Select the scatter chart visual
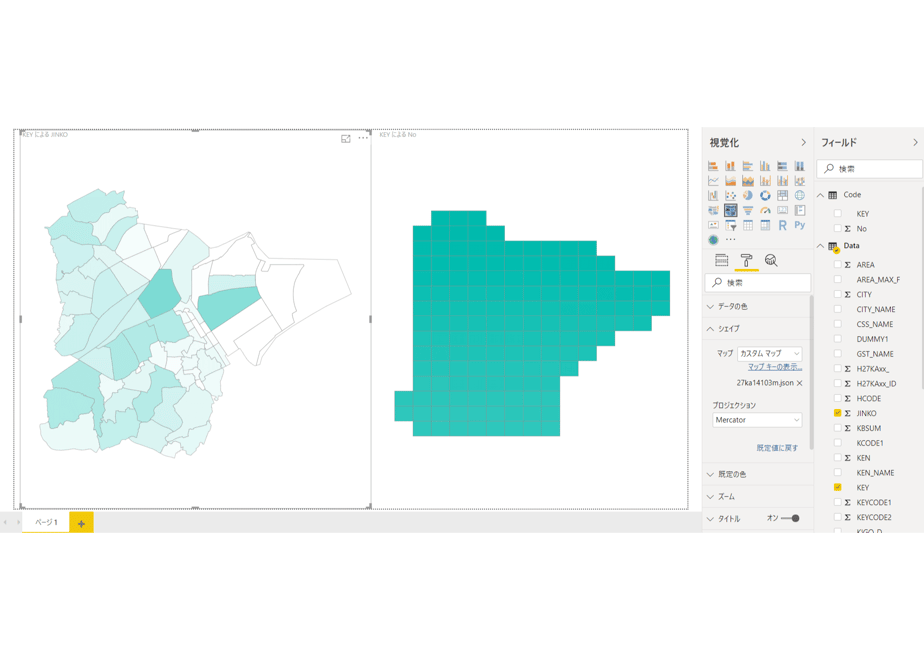The width and height of the screenshot is (924, 660). (x=730, y=196)
